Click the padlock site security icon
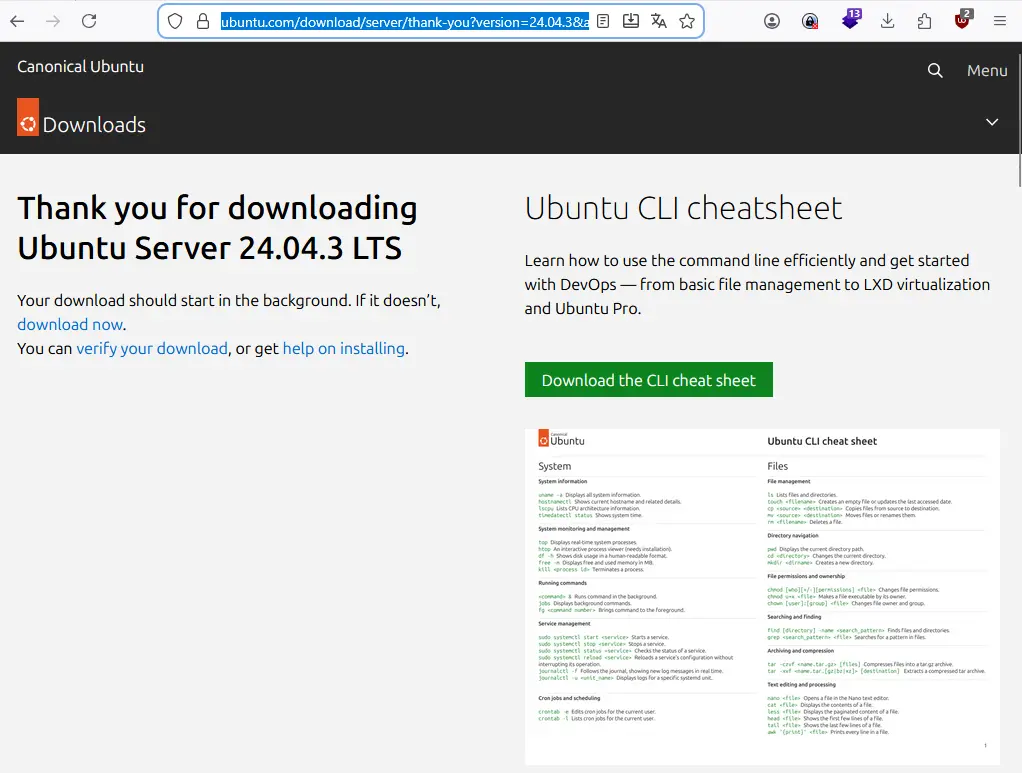 [x=202, y=21]
